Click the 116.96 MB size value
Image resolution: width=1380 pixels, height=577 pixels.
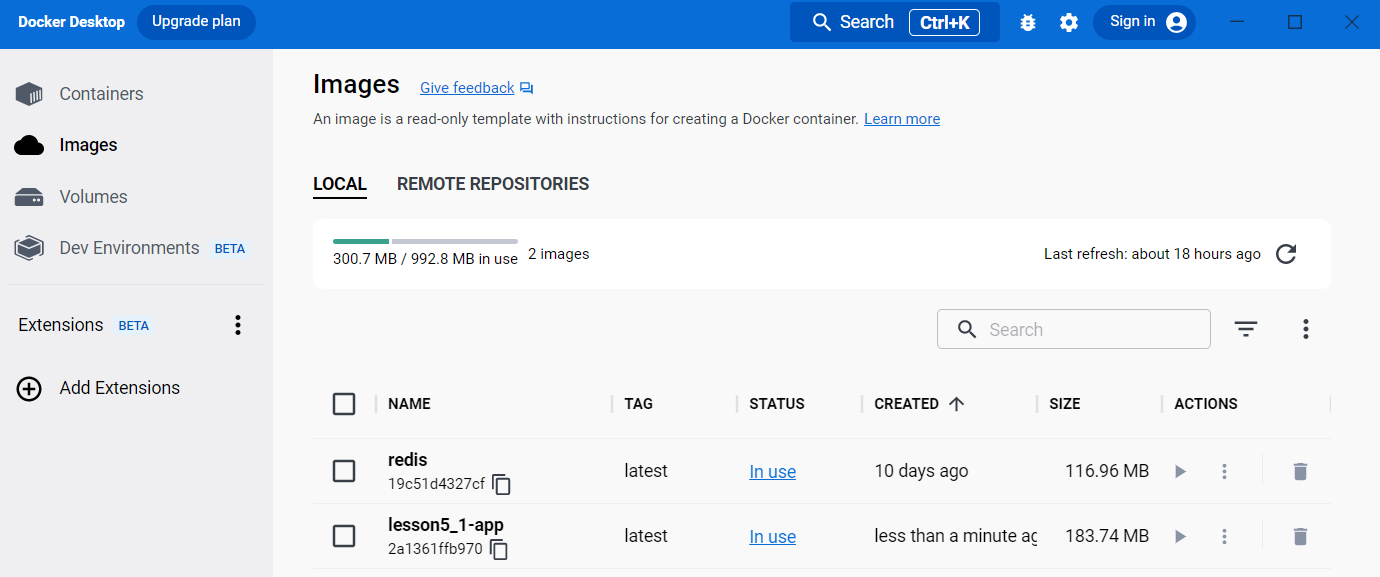(1107, 471)
